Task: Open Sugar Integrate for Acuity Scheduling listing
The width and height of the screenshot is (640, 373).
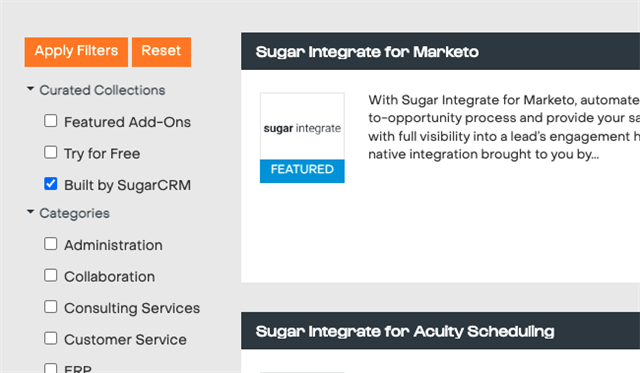Action: [405, 331]
